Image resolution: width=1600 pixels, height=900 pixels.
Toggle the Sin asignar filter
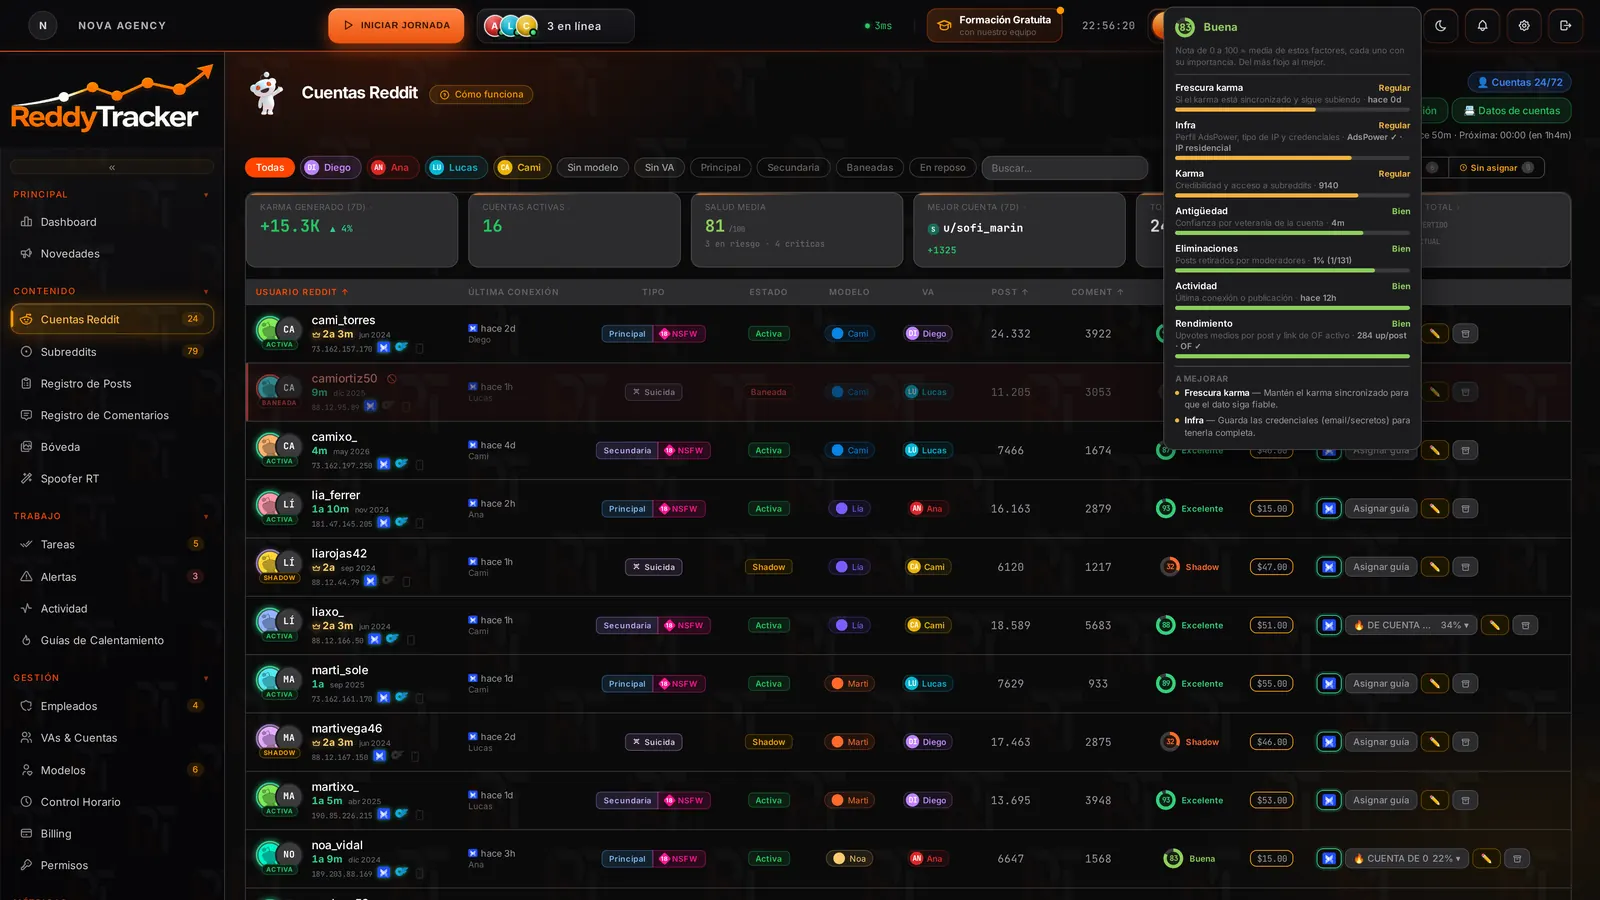click(1496, 168)
